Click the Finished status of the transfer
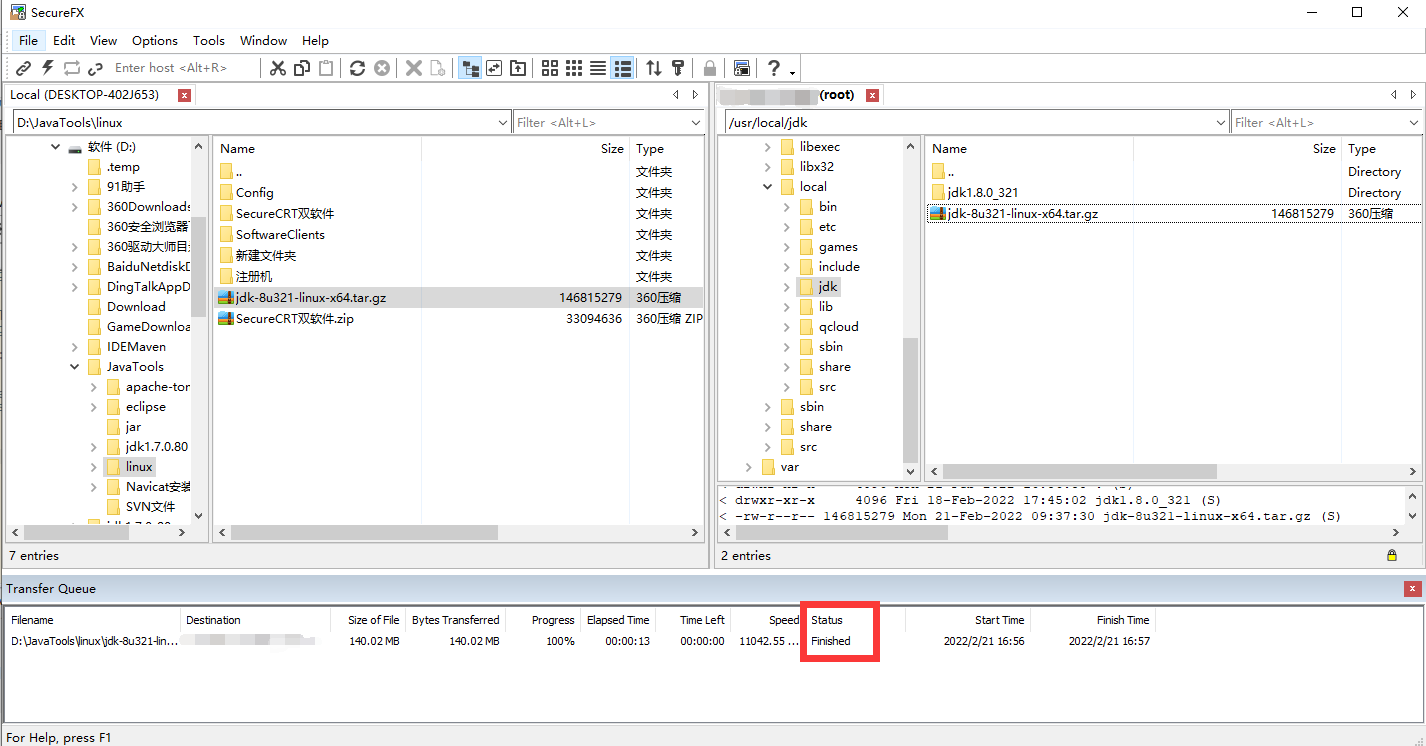Screen dimensions: 1426x746 (831, 641)
